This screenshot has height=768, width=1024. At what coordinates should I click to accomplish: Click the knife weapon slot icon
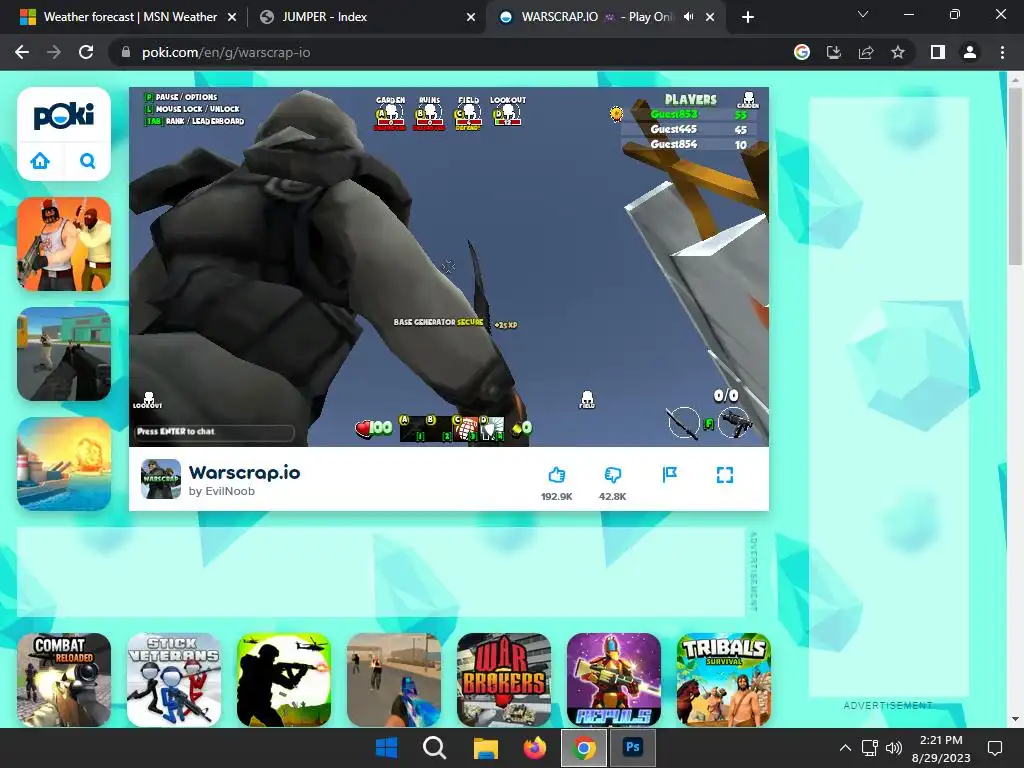coord(683,423)
